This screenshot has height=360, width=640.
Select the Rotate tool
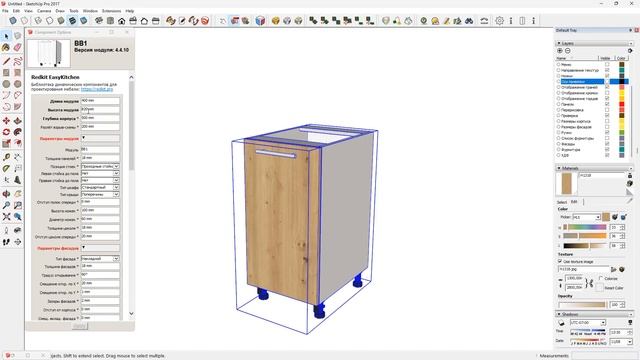tap(6, 132)
